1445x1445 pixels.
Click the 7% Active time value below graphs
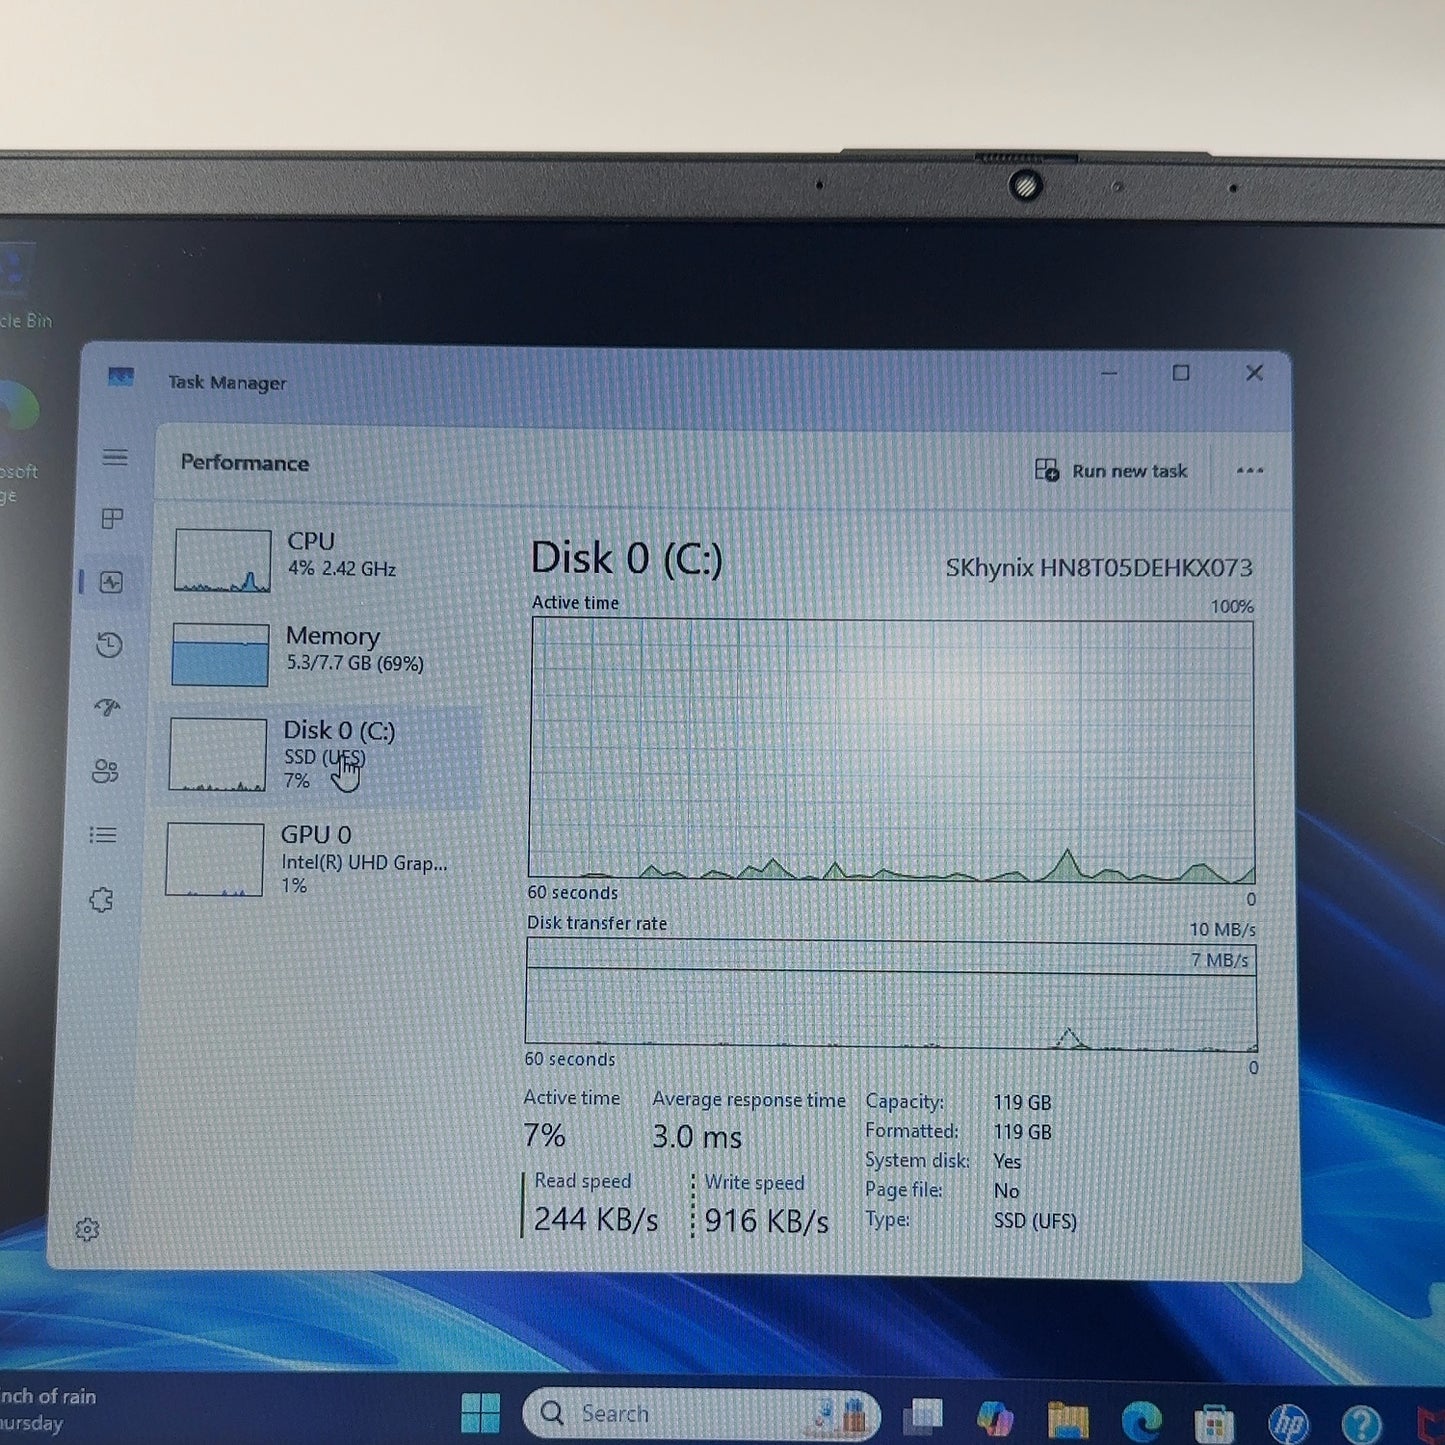click(x=545, y=1135)
